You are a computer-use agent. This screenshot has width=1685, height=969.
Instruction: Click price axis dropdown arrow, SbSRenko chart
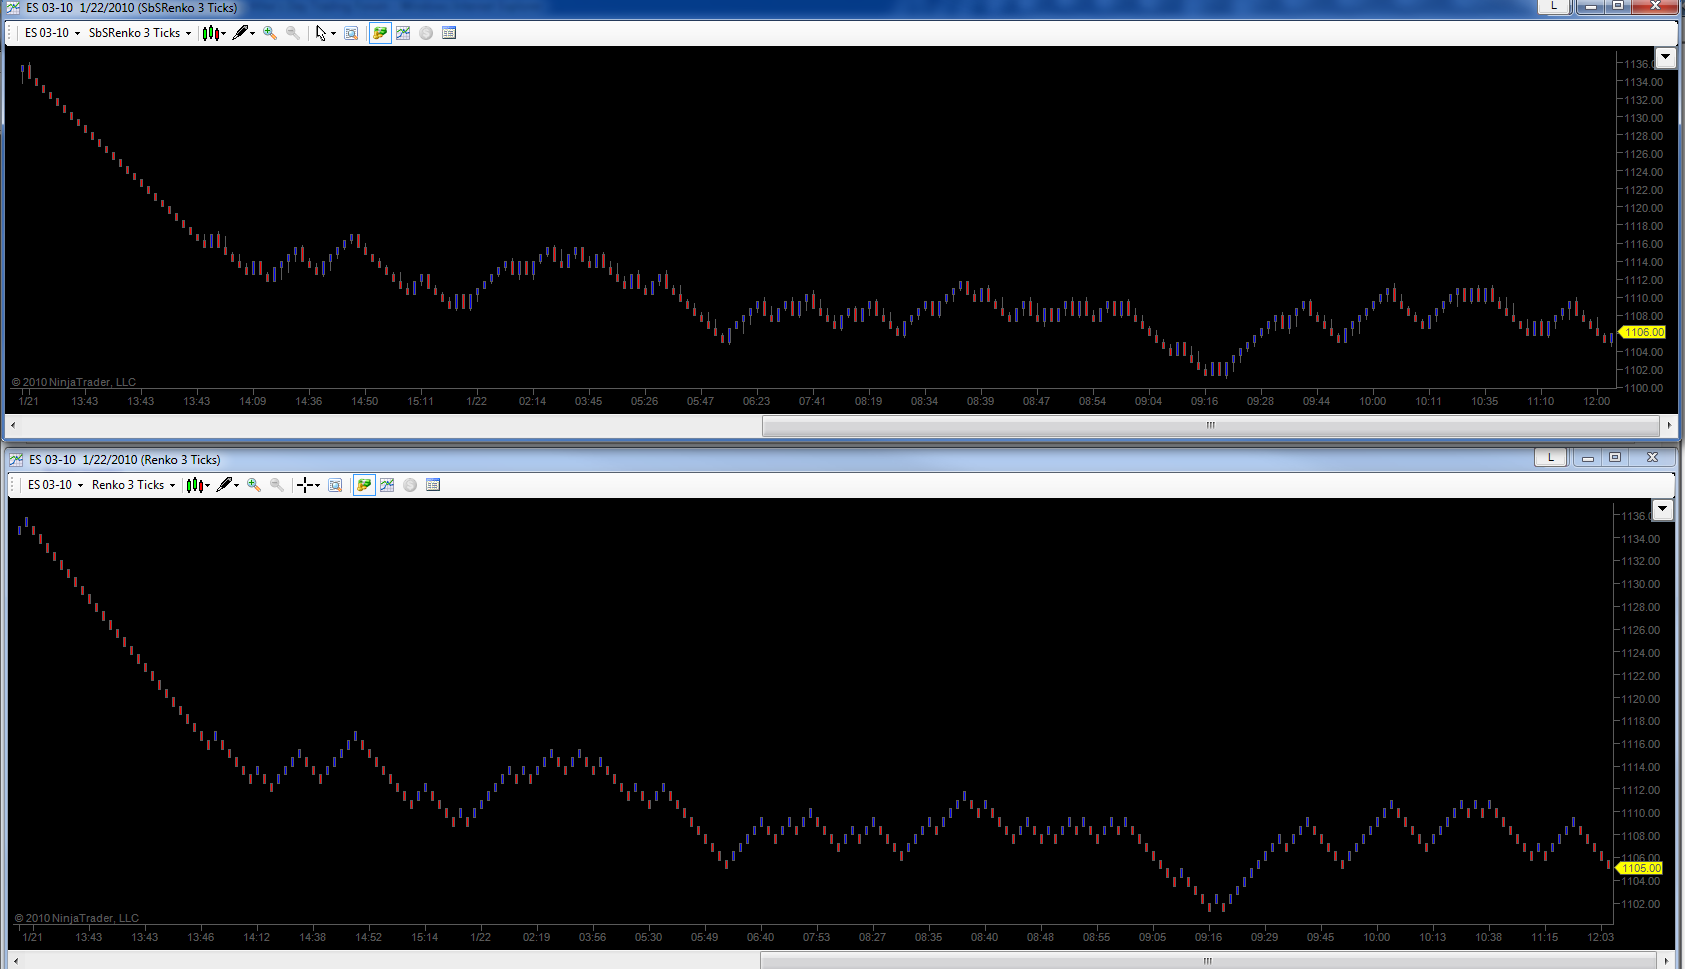click(x=1665, y=57)
